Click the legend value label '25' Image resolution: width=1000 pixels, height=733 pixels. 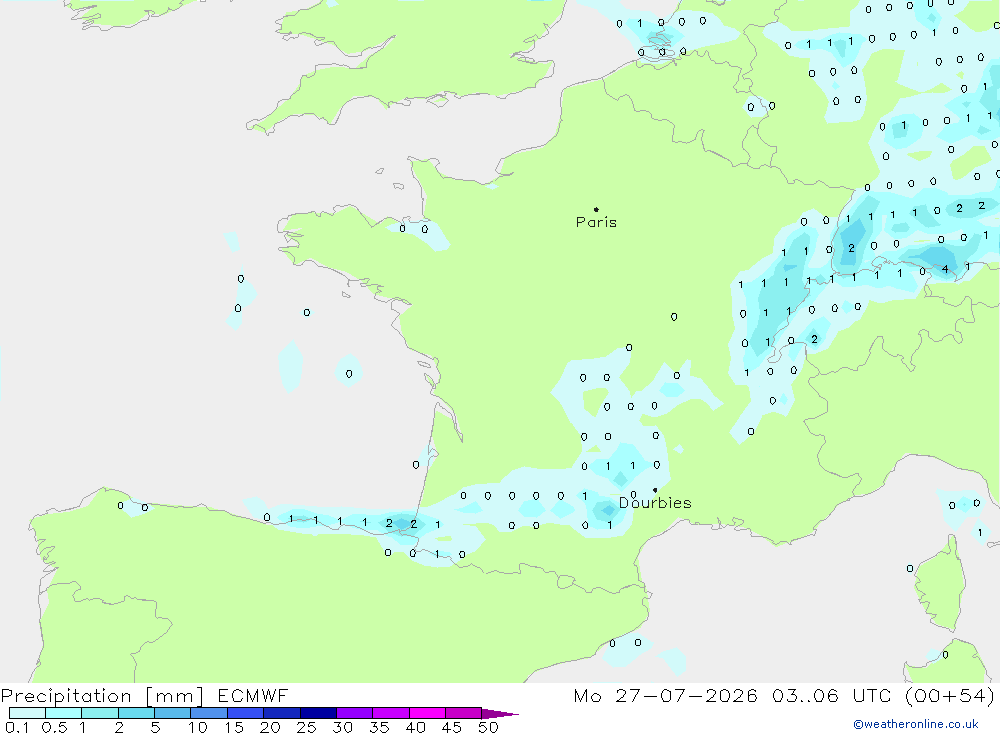(306, 727)
